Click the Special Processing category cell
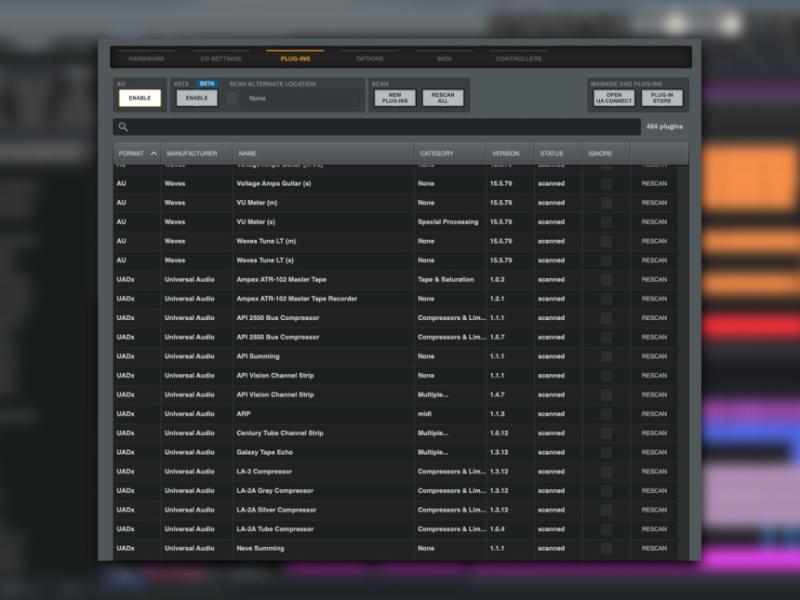This screenshot has width=800, height=600. (x=448, y=222)
